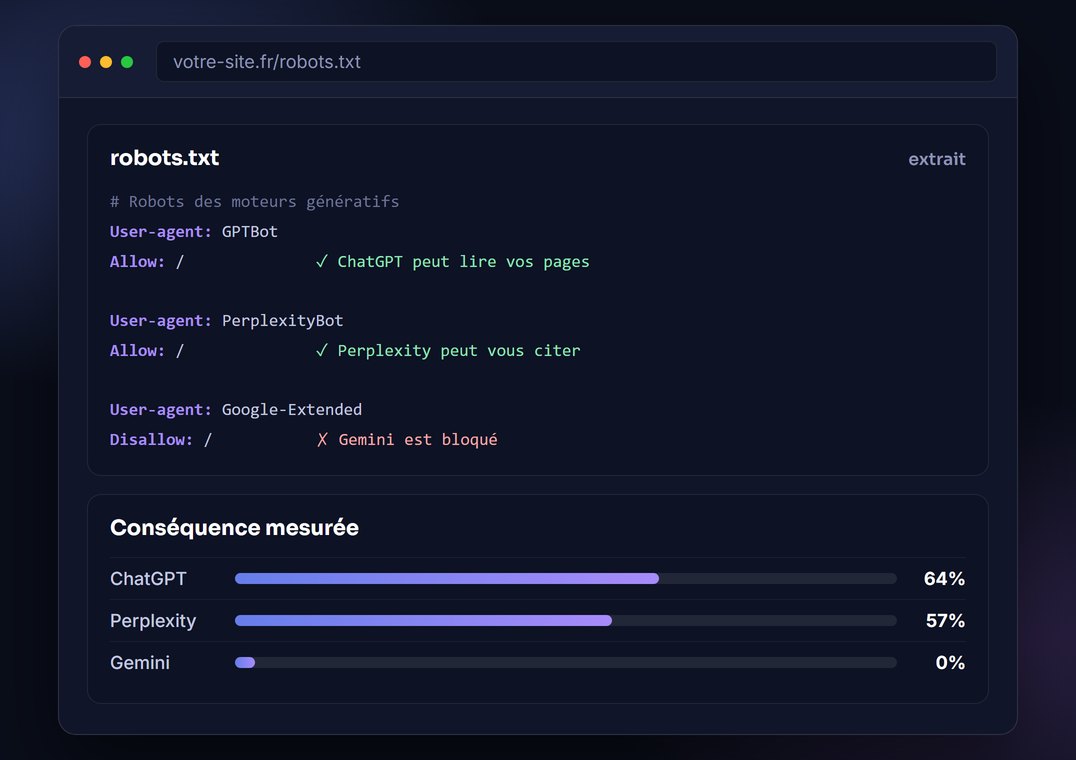Click the red close window dot

coord(85,62)
